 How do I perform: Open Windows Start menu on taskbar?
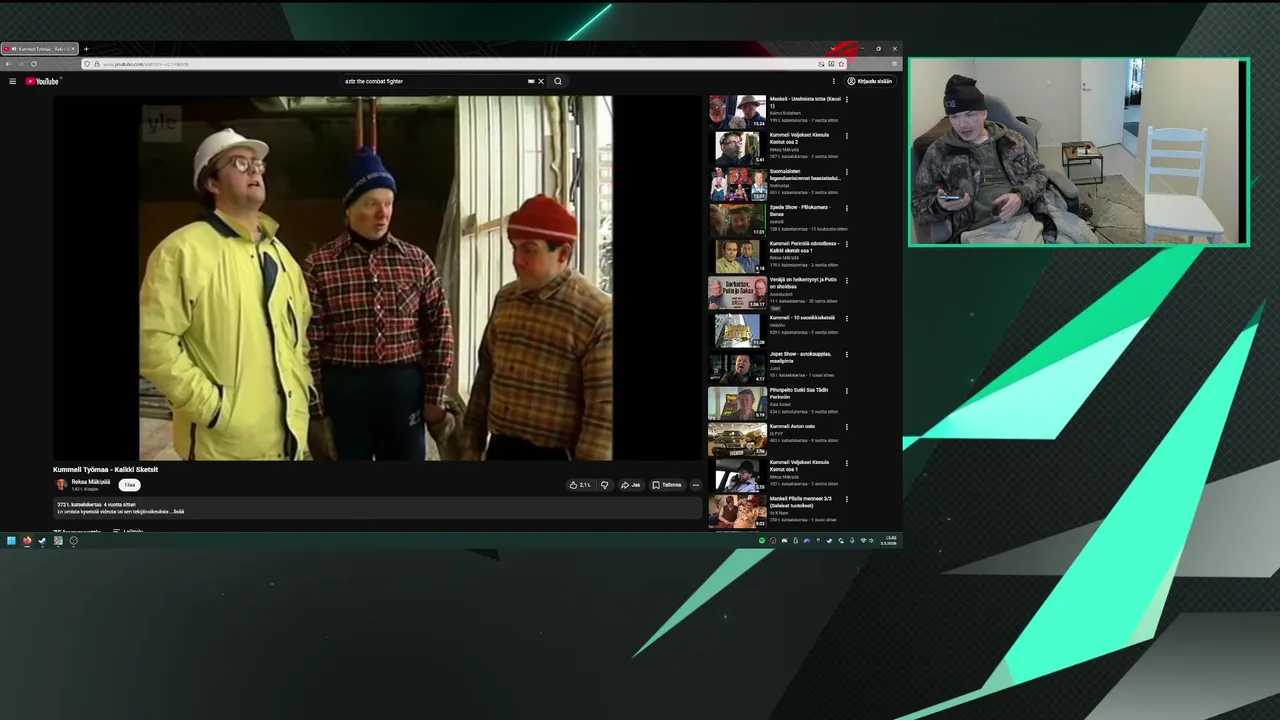coord(11,541)
